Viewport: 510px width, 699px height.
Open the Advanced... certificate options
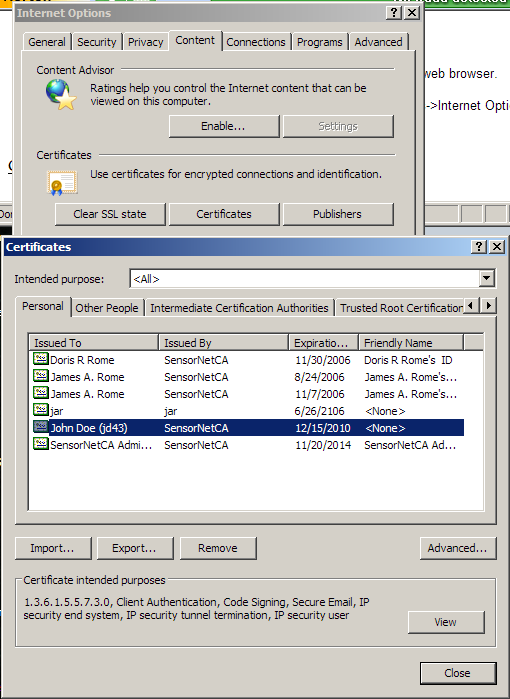457,548
